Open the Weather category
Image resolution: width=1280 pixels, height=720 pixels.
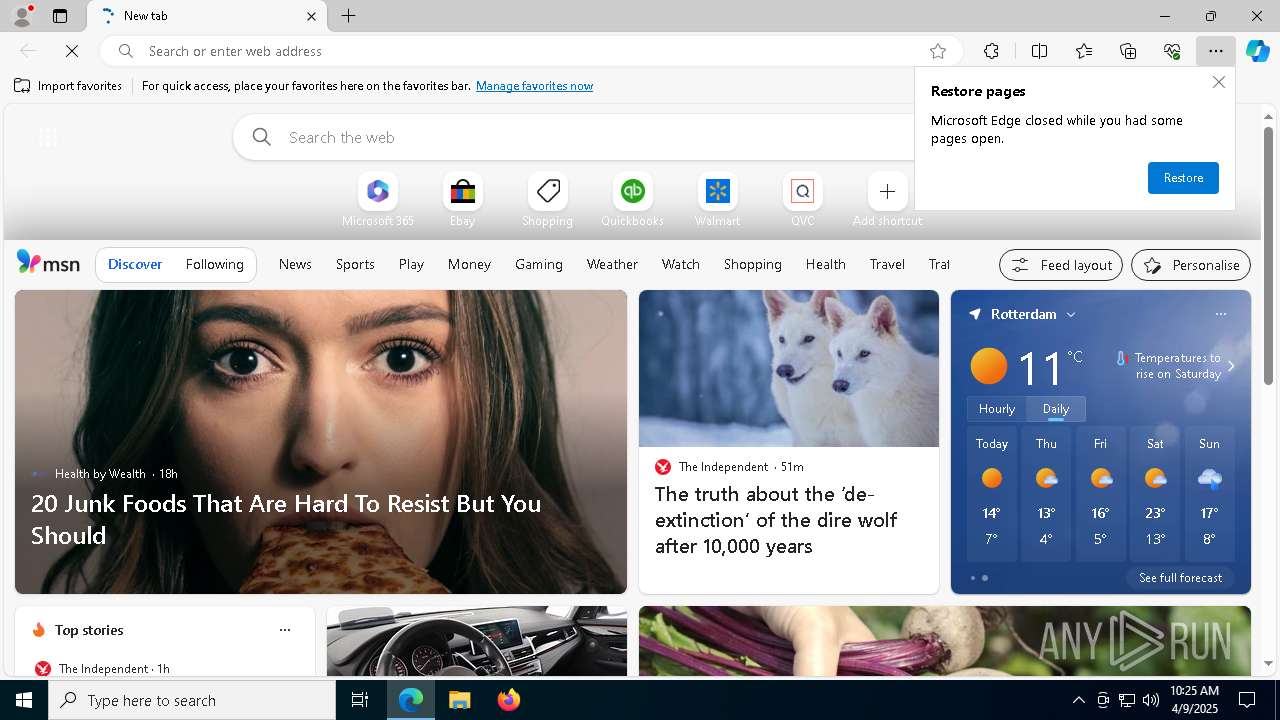pos(612,264)
